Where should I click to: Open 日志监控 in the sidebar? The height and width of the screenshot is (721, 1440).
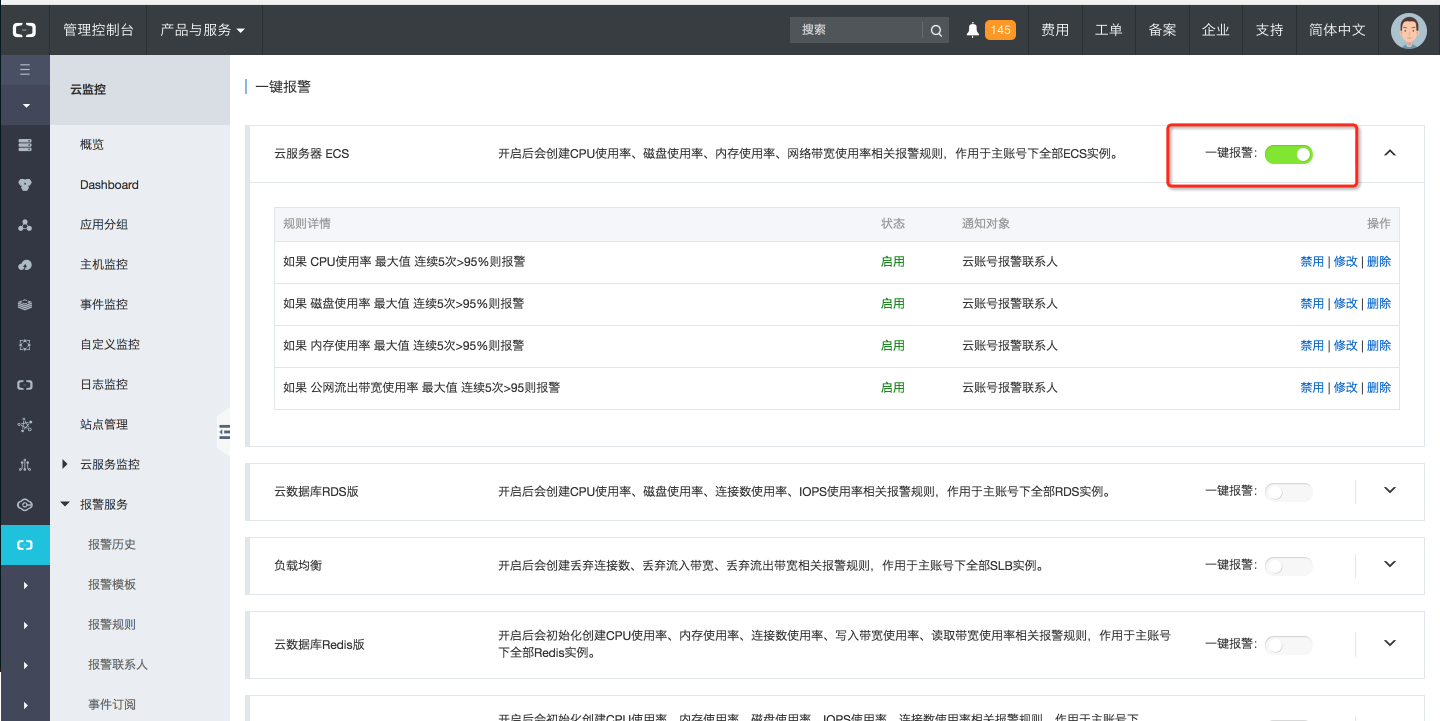(x=104, y=385)
